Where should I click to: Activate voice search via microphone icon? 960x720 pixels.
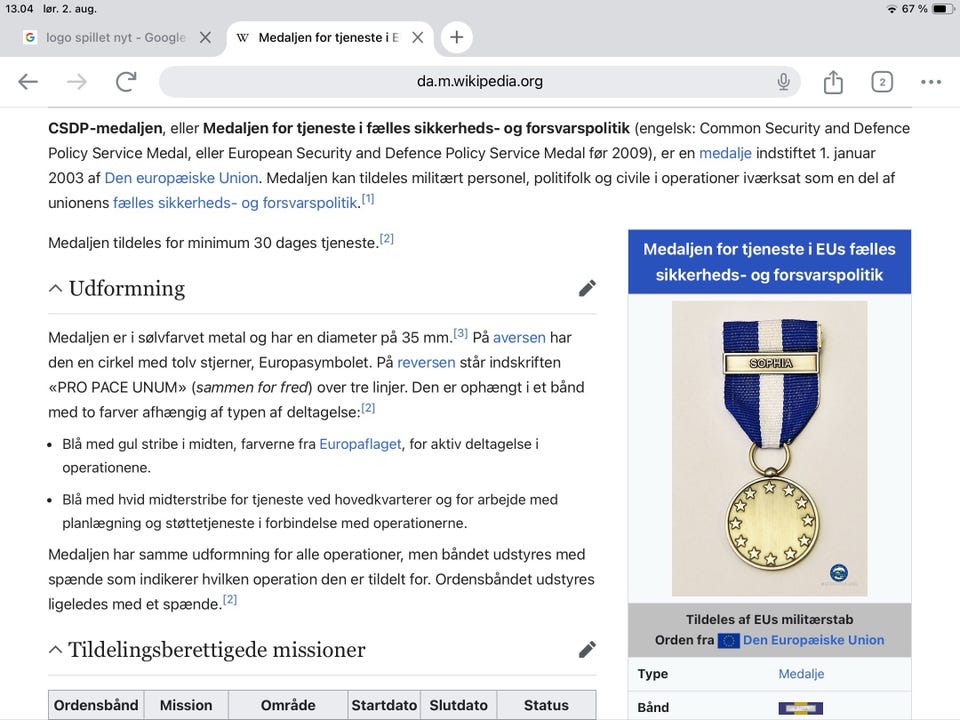(783, 81)
